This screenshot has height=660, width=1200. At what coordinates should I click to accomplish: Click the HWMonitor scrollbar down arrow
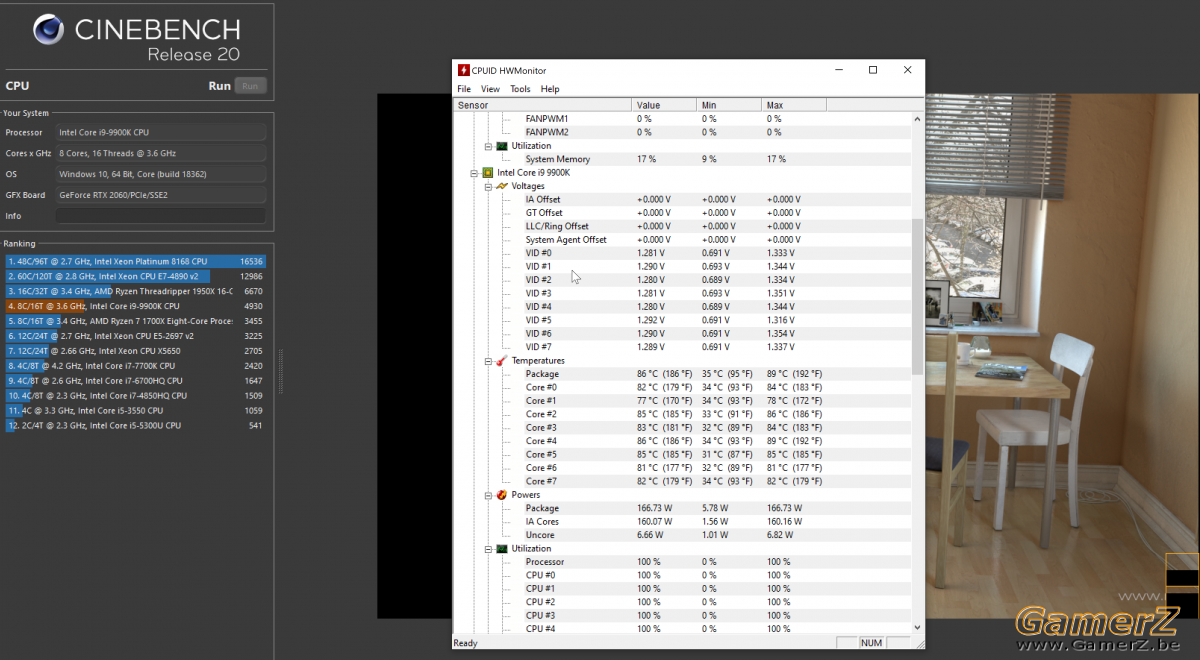[x=918, y=628]
